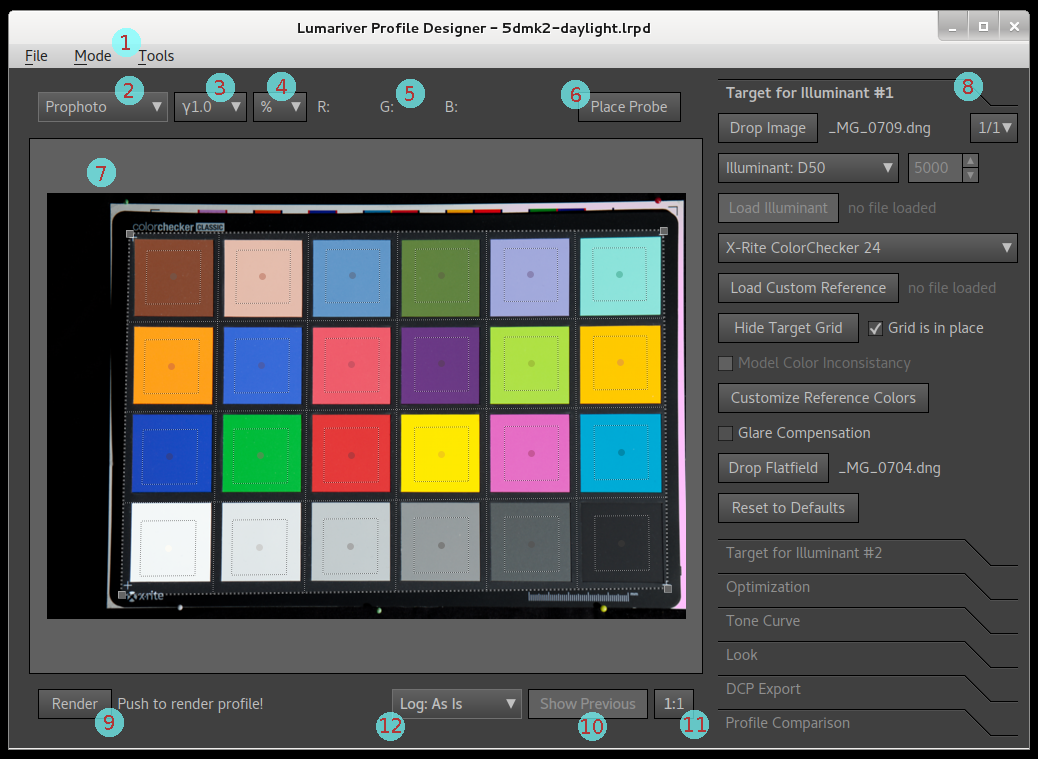The width and height of the screenshot is (1038, 759).
Task: Click the Drop Flatfield button
Action: [773, 468]
